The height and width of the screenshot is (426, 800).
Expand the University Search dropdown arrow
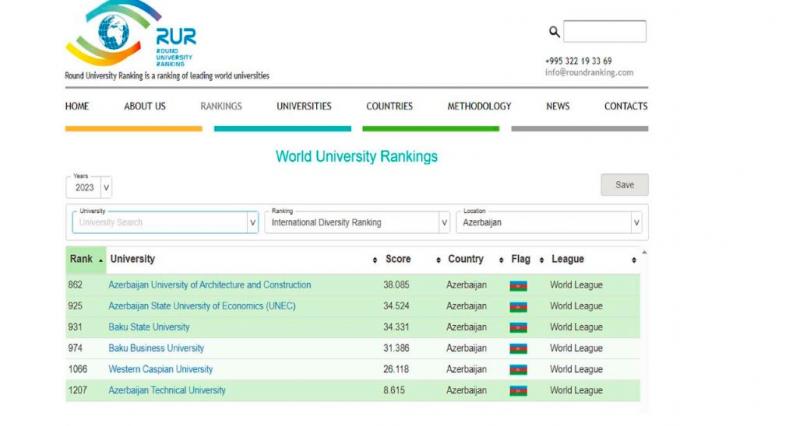(x=253, y=222)
